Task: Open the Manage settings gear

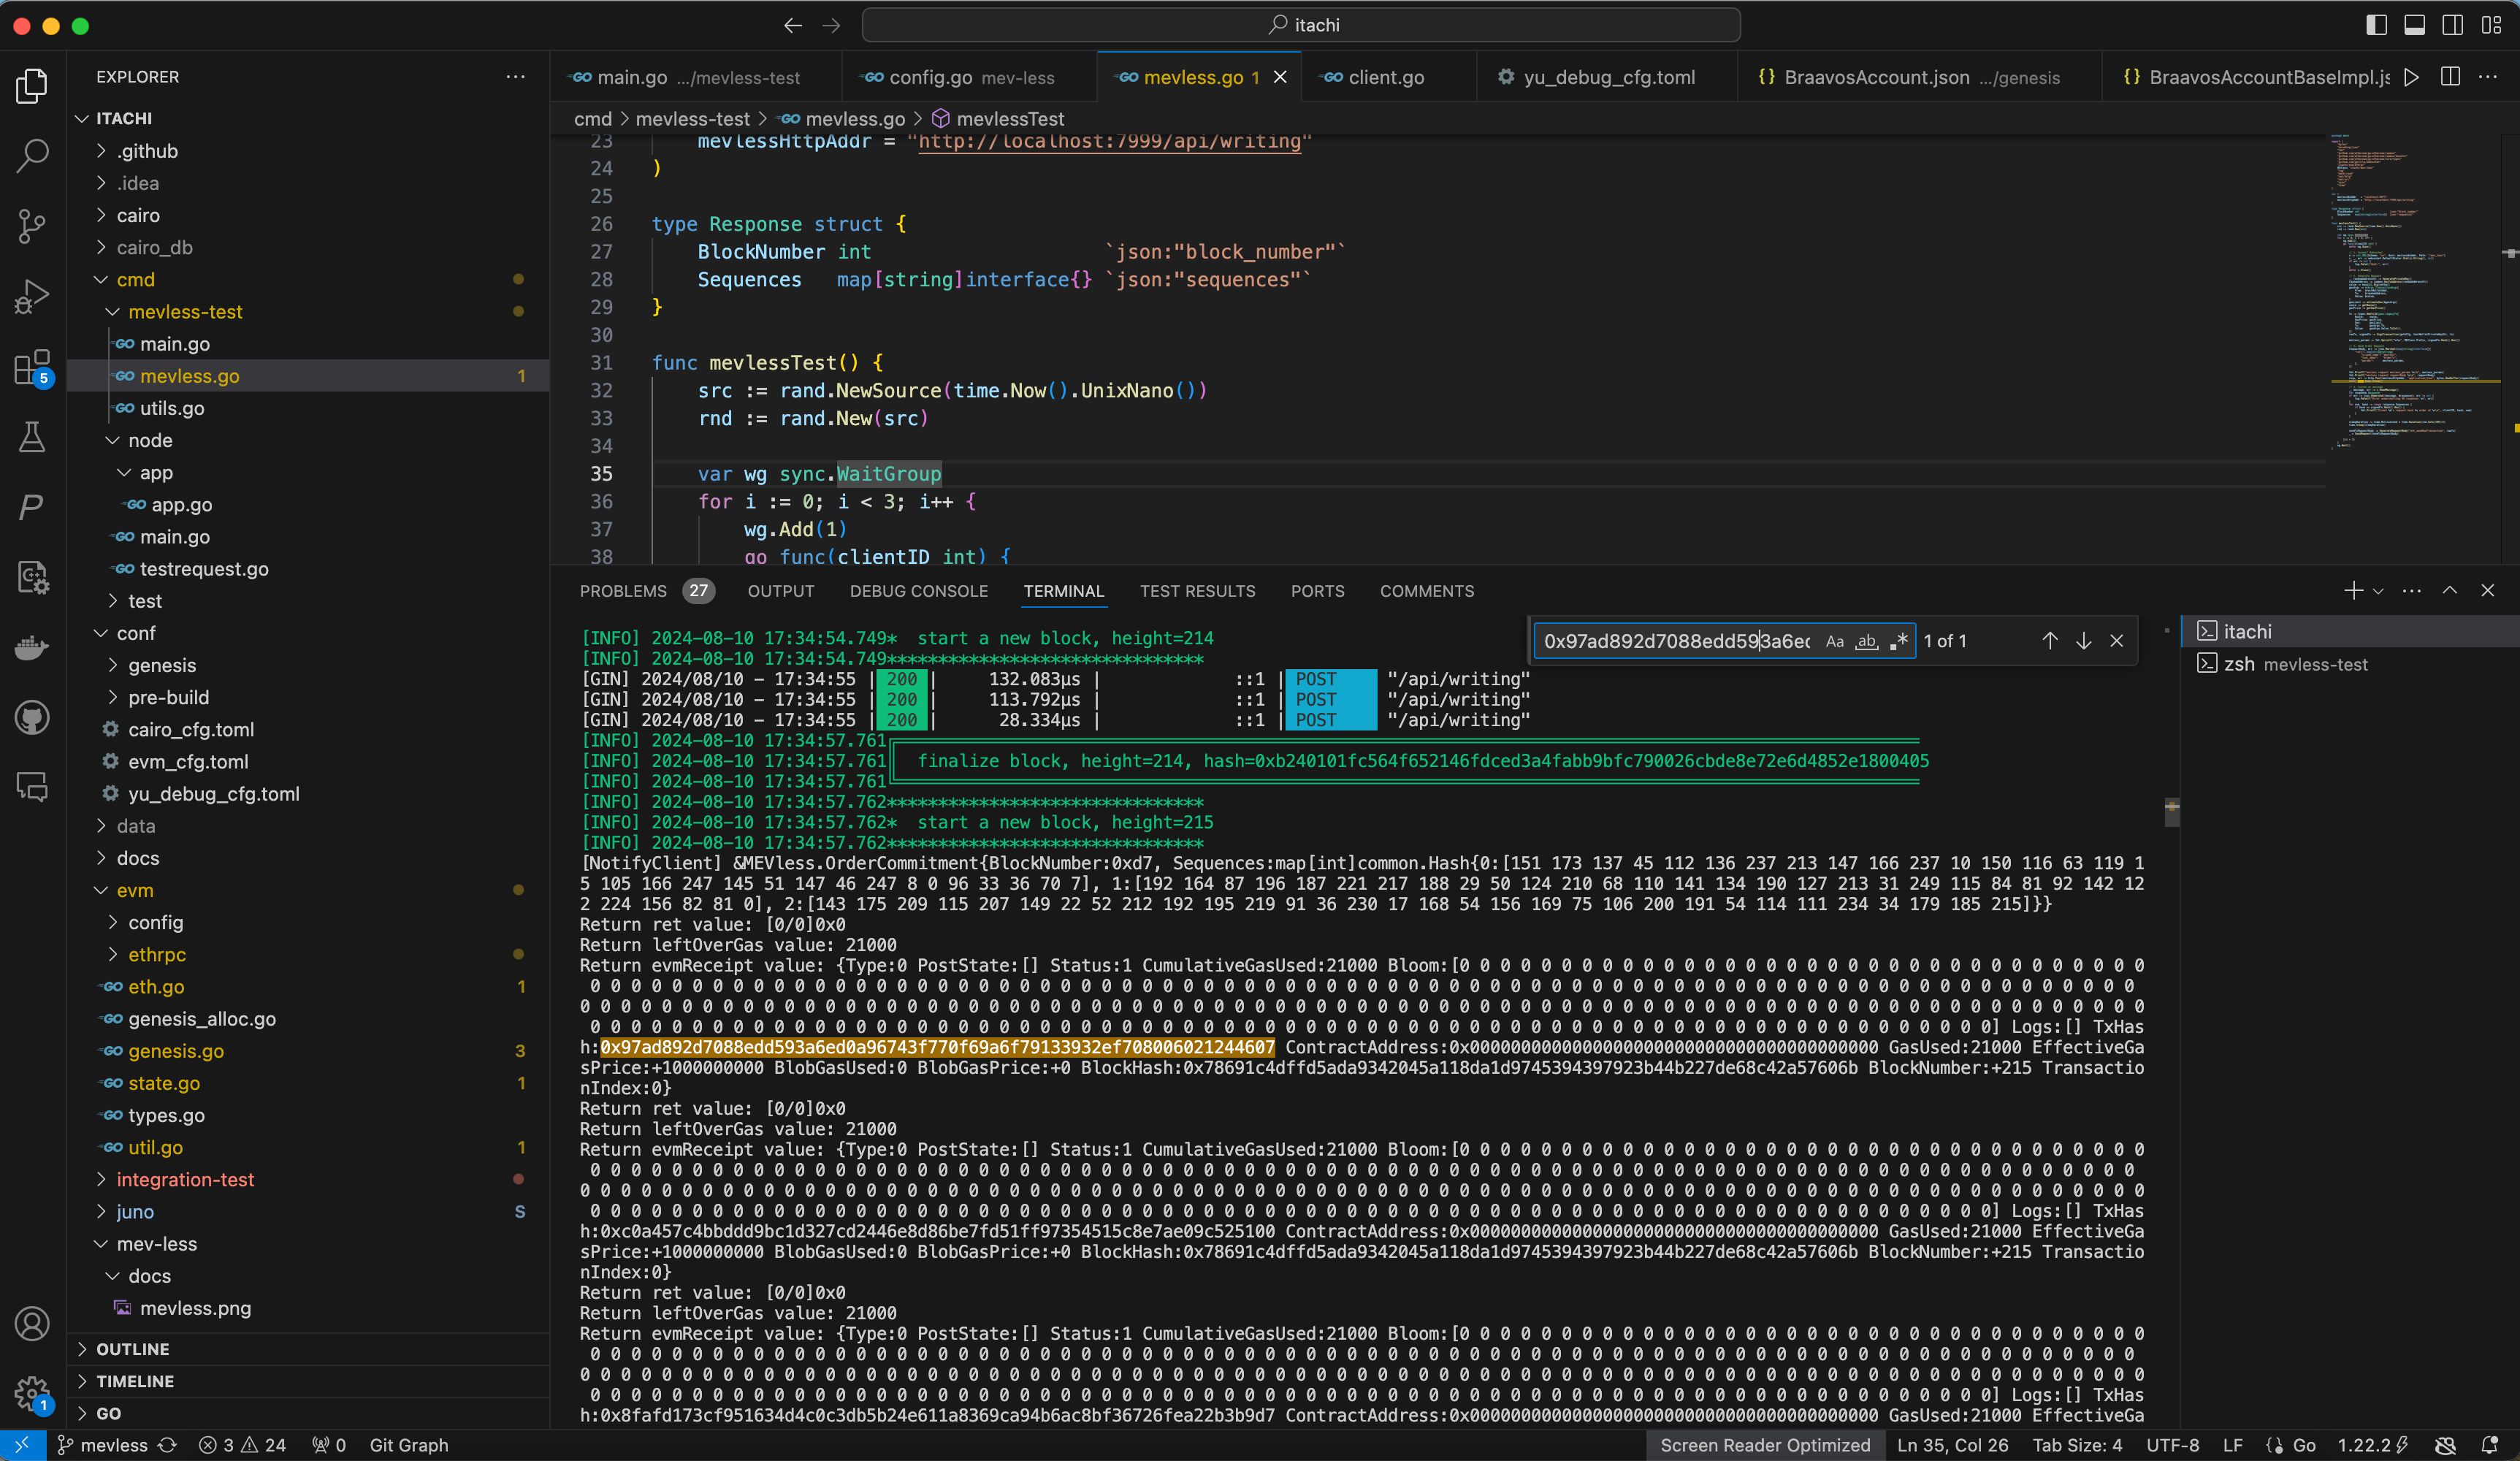Action: (32, 1393)
